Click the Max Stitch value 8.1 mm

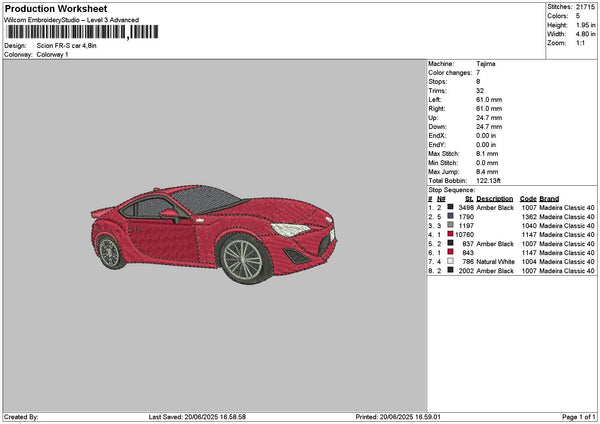[487, 154]
